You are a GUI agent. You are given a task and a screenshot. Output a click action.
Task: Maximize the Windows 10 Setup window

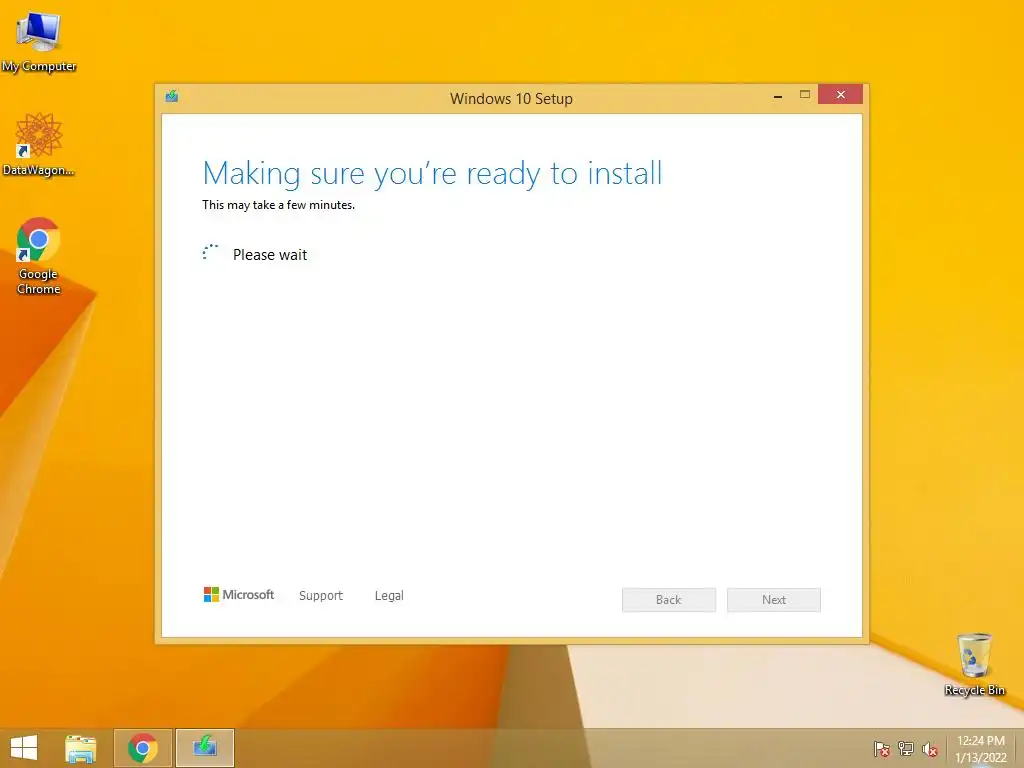pyautogui.click(x=805, y=95)
